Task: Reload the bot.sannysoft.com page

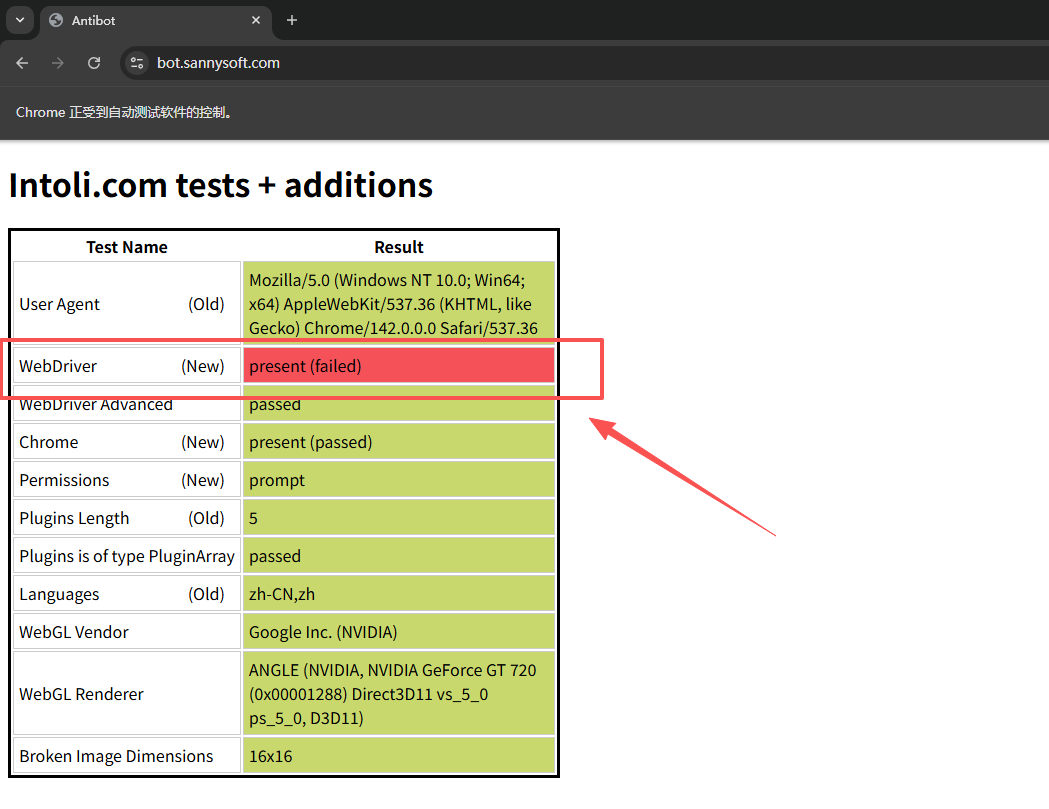Action: point(94,63)
